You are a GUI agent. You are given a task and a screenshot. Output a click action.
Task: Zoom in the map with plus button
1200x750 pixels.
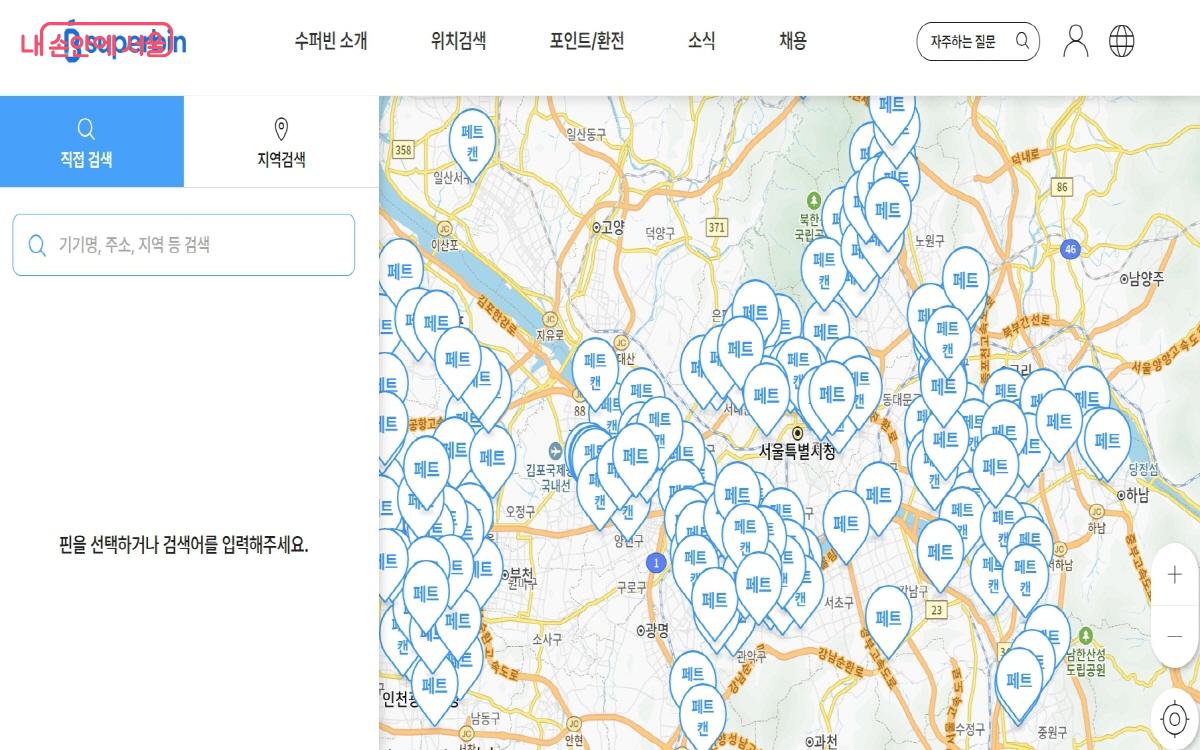click(1174, 574)
